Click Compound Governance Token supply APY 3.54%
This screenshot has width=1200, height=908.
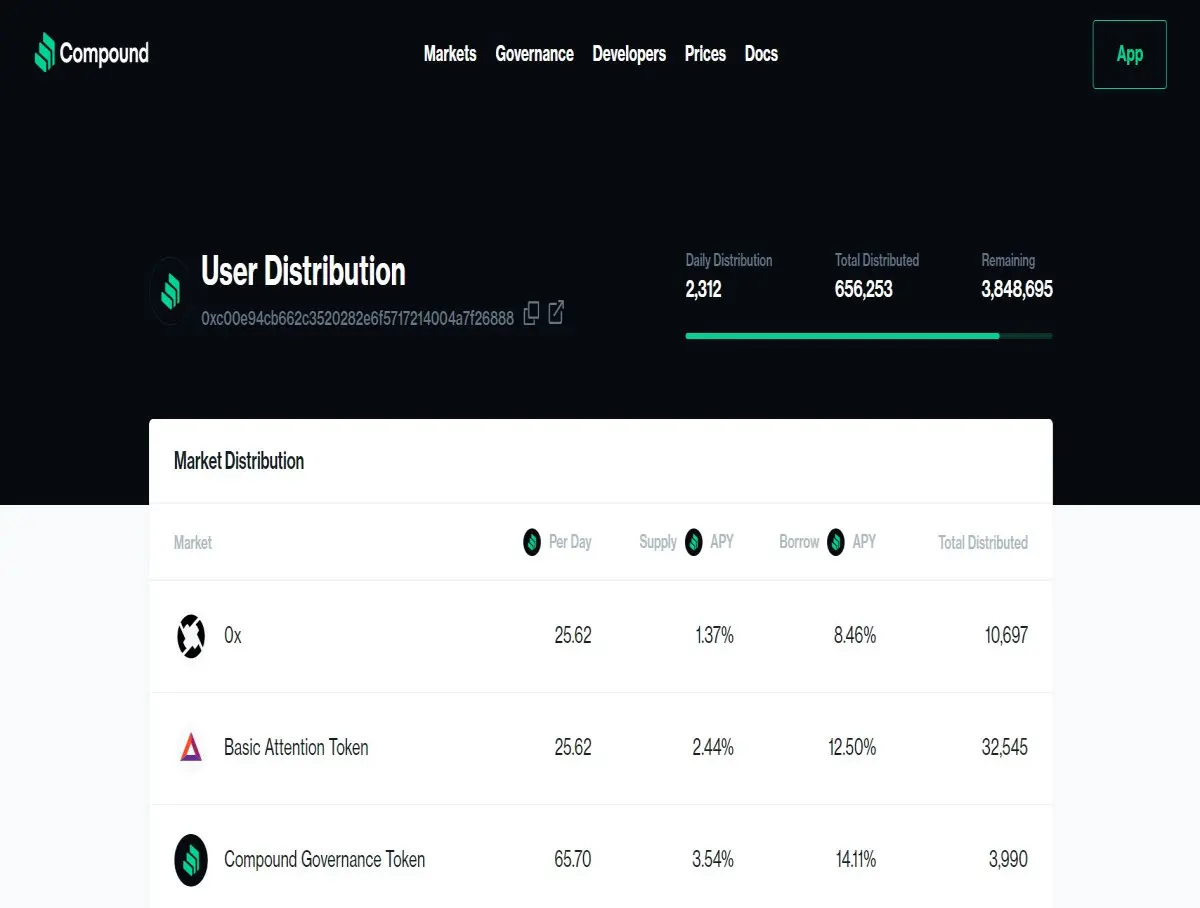(x=713, y=860)
